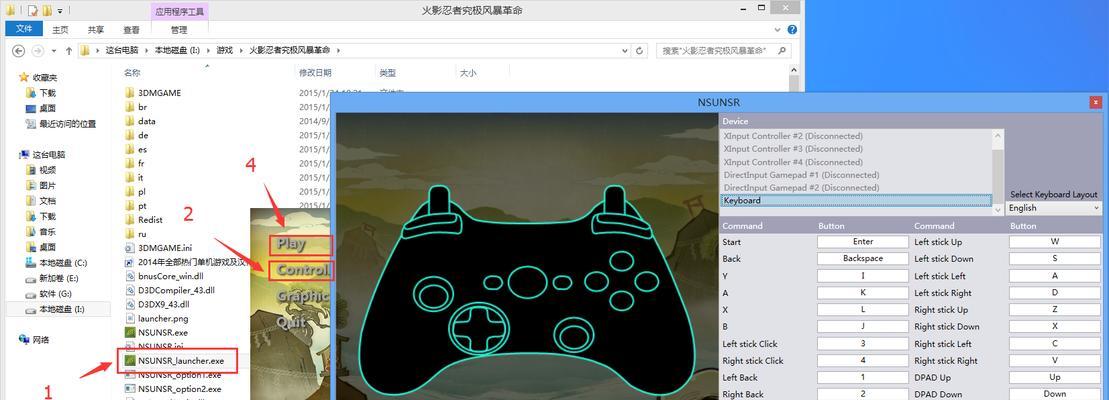This screenshot has width=1109, height=400.
Task: Click the 本地磁盘 (I:) breadcrumb in address bar
Action: [x=178, y=51]
